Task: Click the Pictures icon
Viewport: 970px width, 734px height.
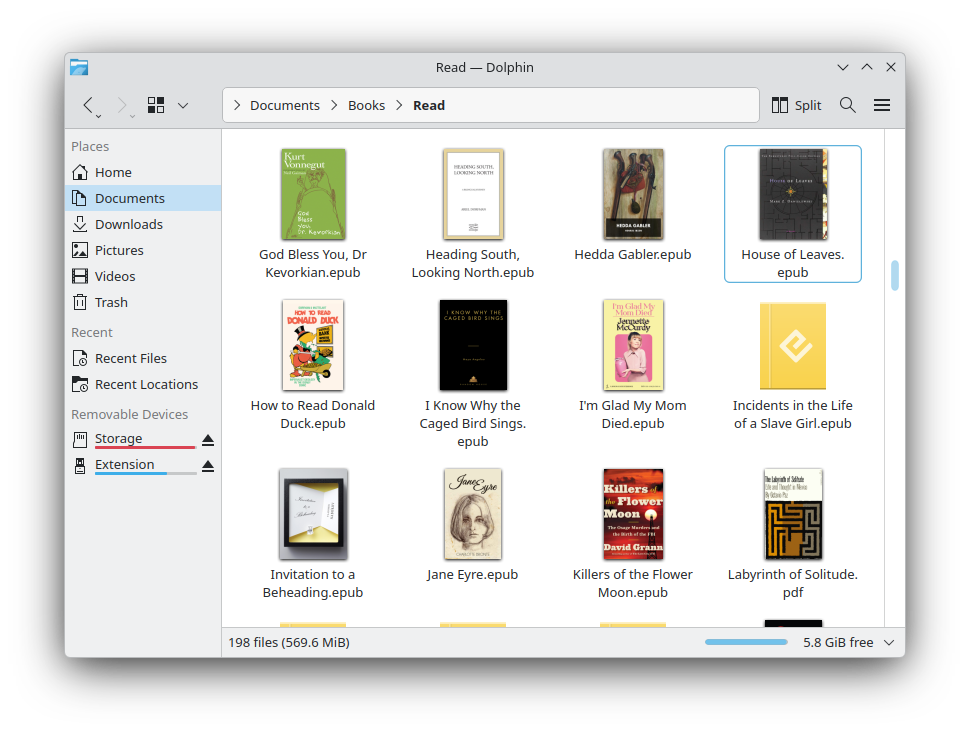Action: (80, 250)
